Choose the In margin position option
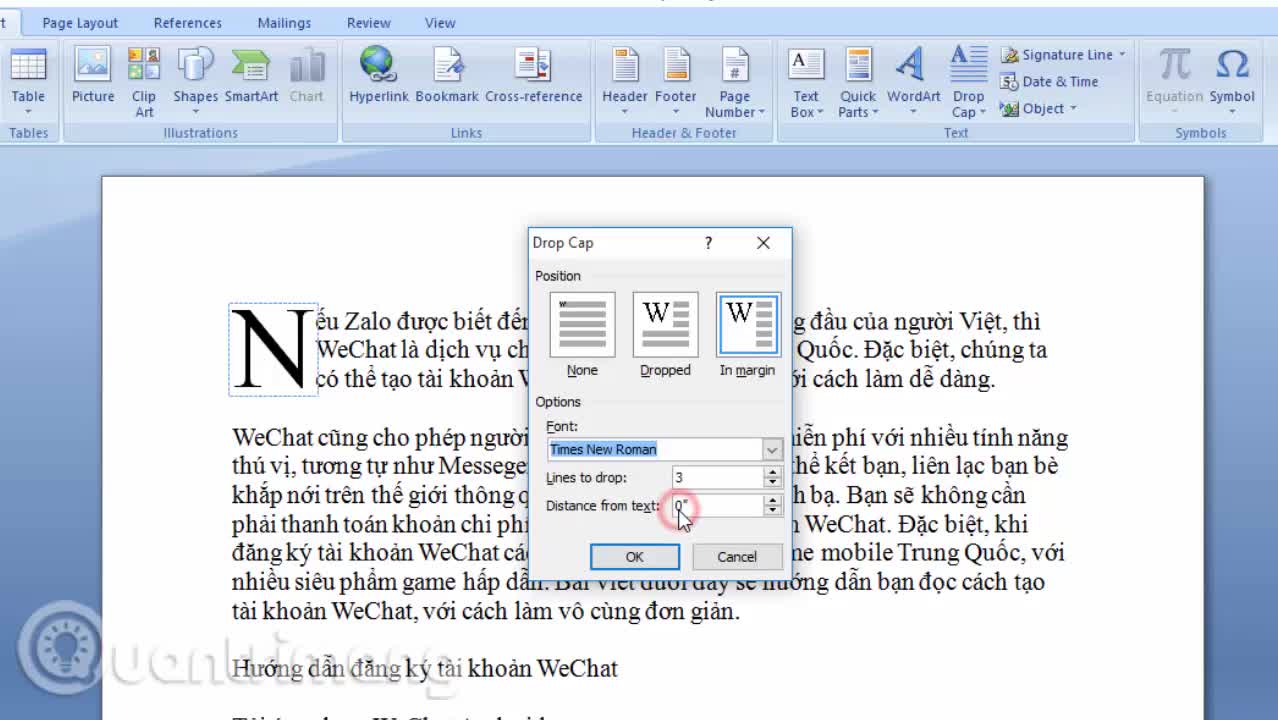Viewport: 1278px width, 720px height. point(747,335)
